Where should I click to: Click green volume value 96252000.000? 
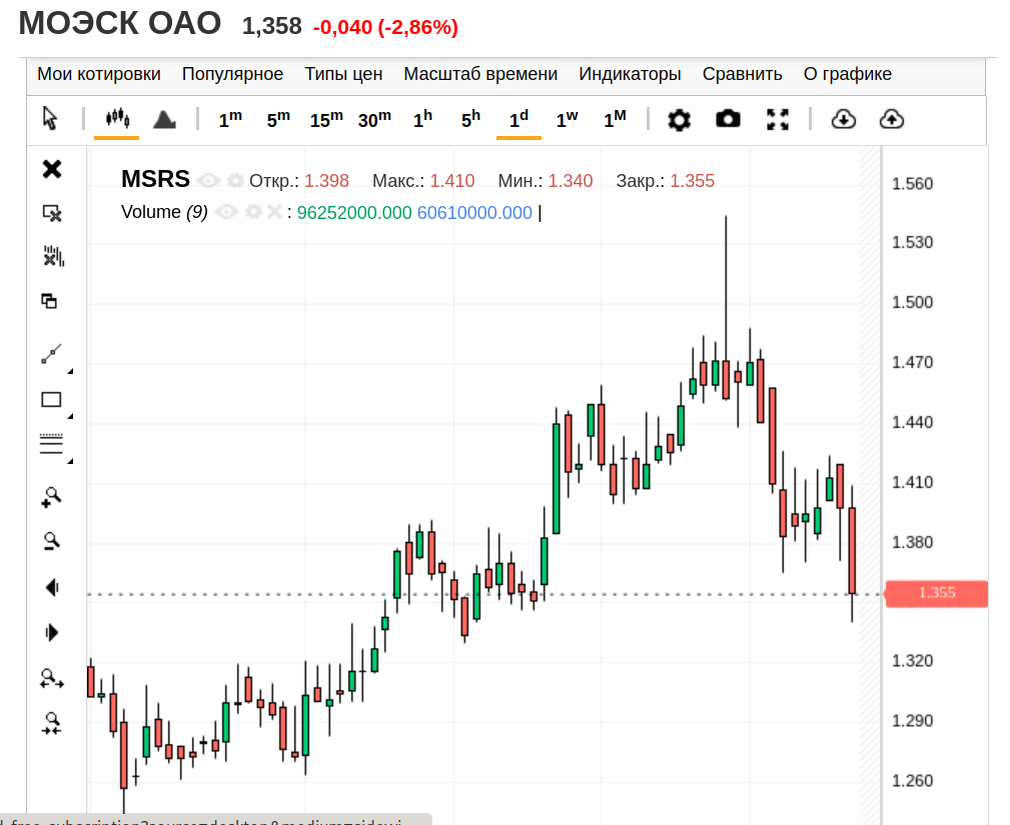coord(354,213)
